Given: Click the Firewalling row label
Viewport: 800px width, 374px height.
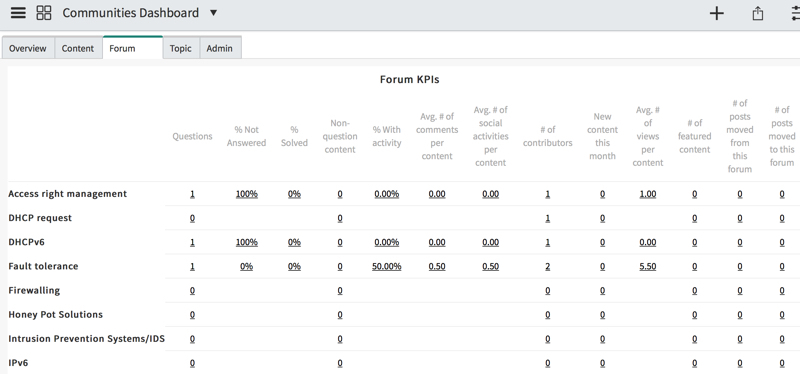Looking at the screenshot, I should click(34, 290).
